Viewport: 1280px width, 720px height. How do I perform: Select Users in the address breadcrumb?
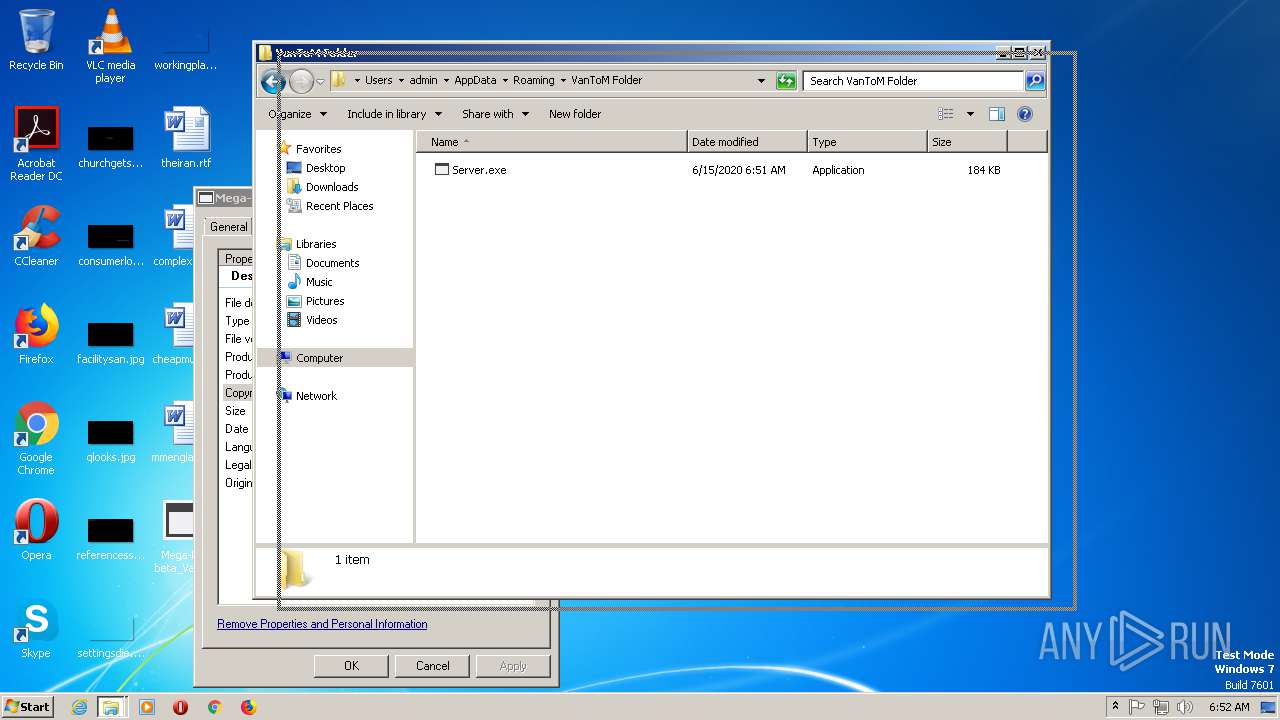tap(379, 80)
